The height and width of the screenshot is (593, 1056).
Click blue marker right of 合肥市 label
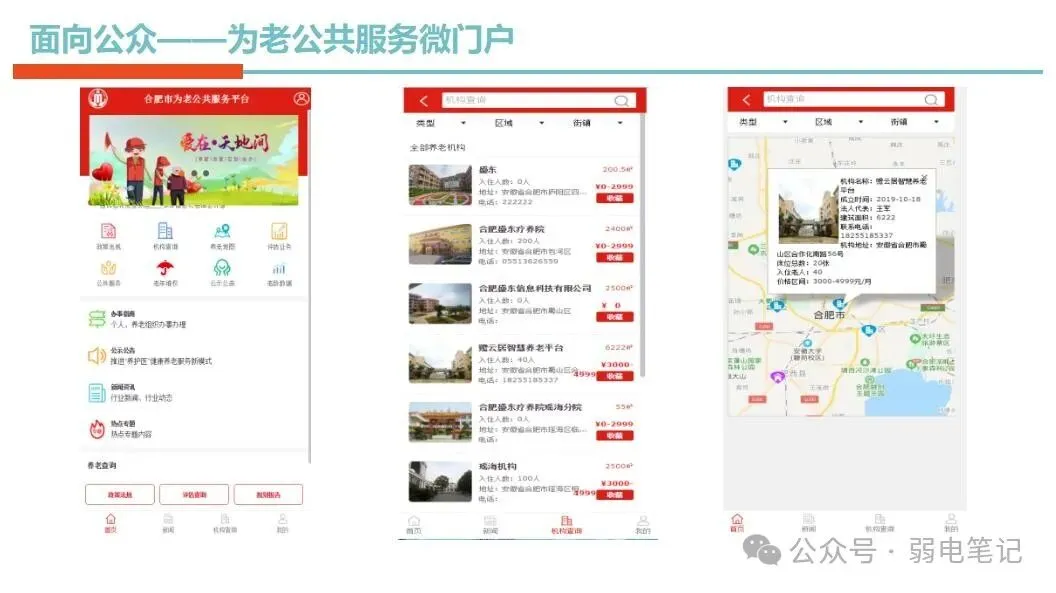869,330
